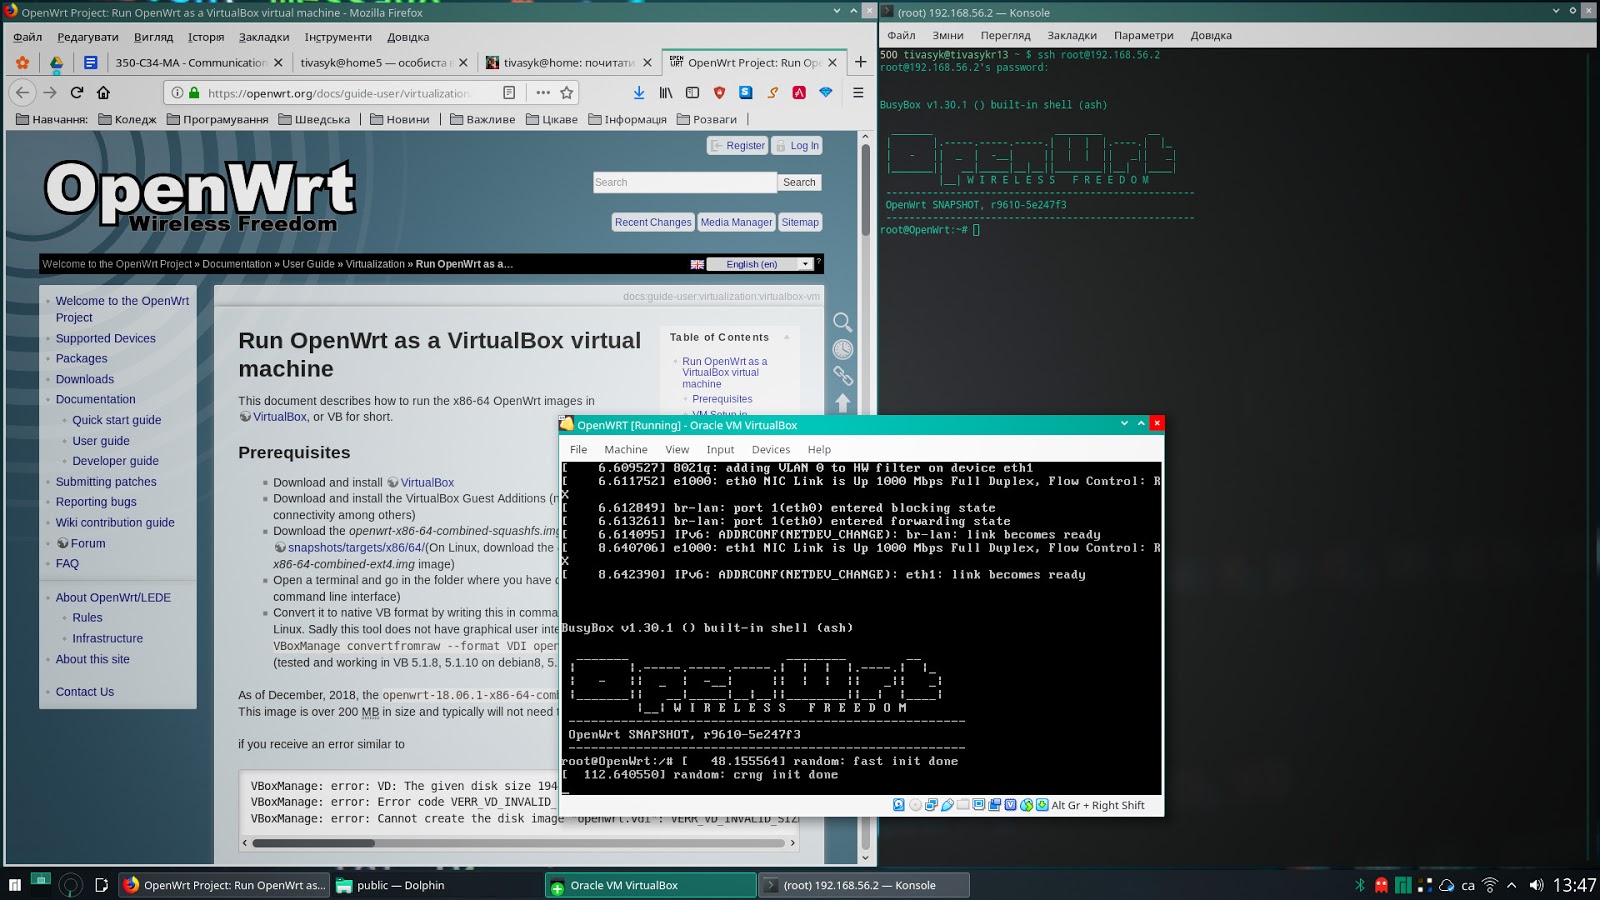
Task: Reload the OpenWrt page in Firefox
Action: pos(77,92)
